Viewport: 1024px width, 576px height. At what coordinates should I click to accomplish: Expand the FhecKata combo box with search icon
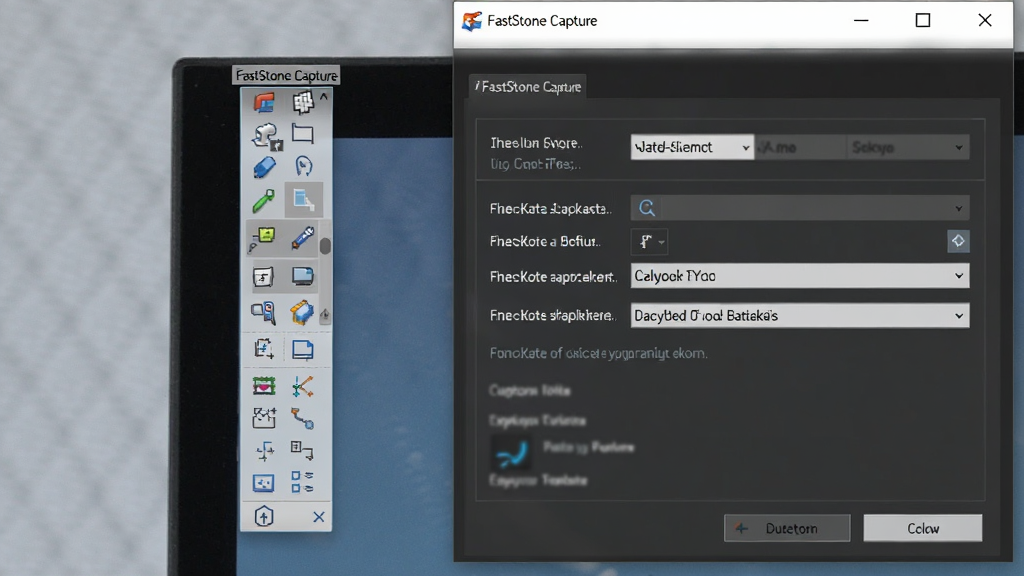click(x=800, y=208)
